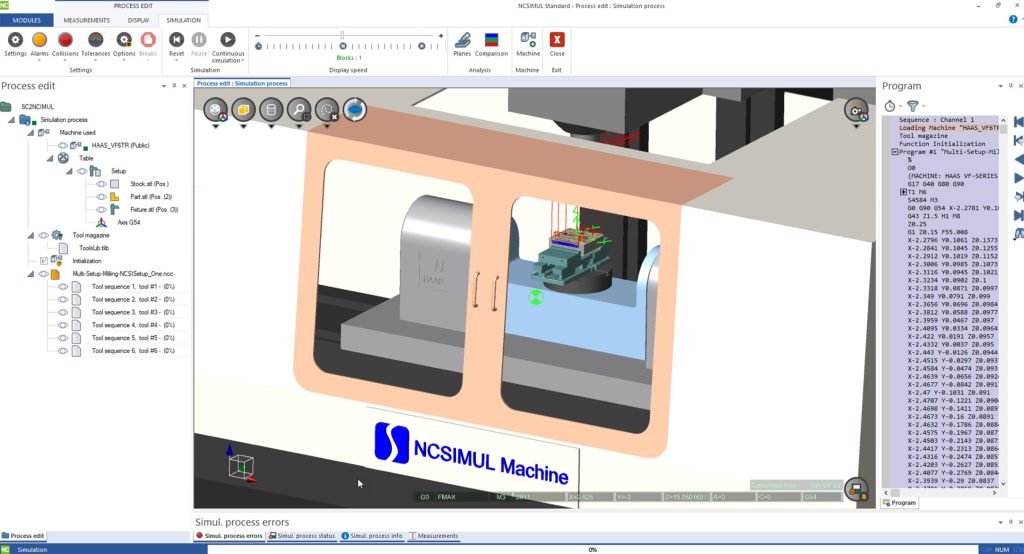1024x554 pixels.
Task: Hide Part.stl using its eye icon
Action: tap(100, 197)
